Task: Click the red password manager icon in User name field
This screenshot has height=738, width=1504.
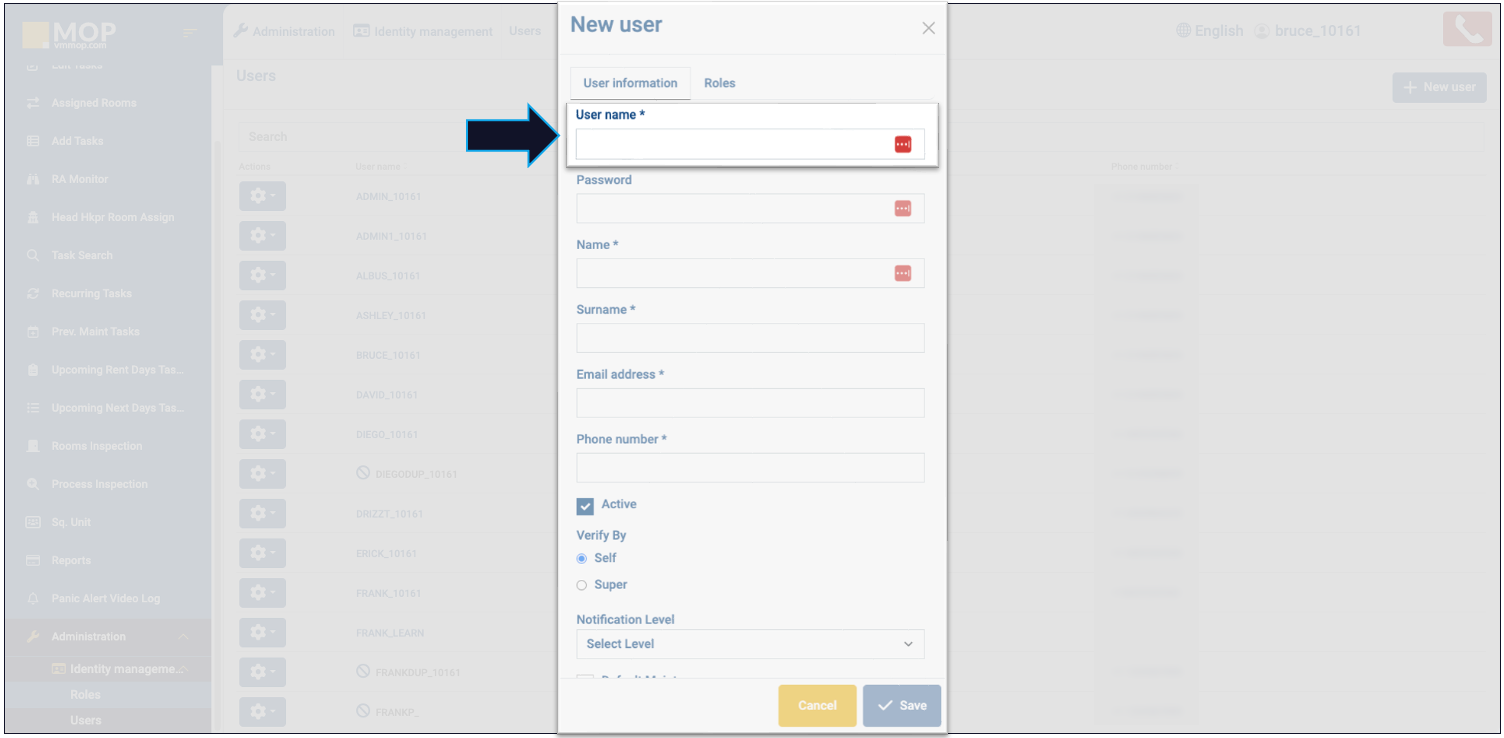Action: point(902,145)
